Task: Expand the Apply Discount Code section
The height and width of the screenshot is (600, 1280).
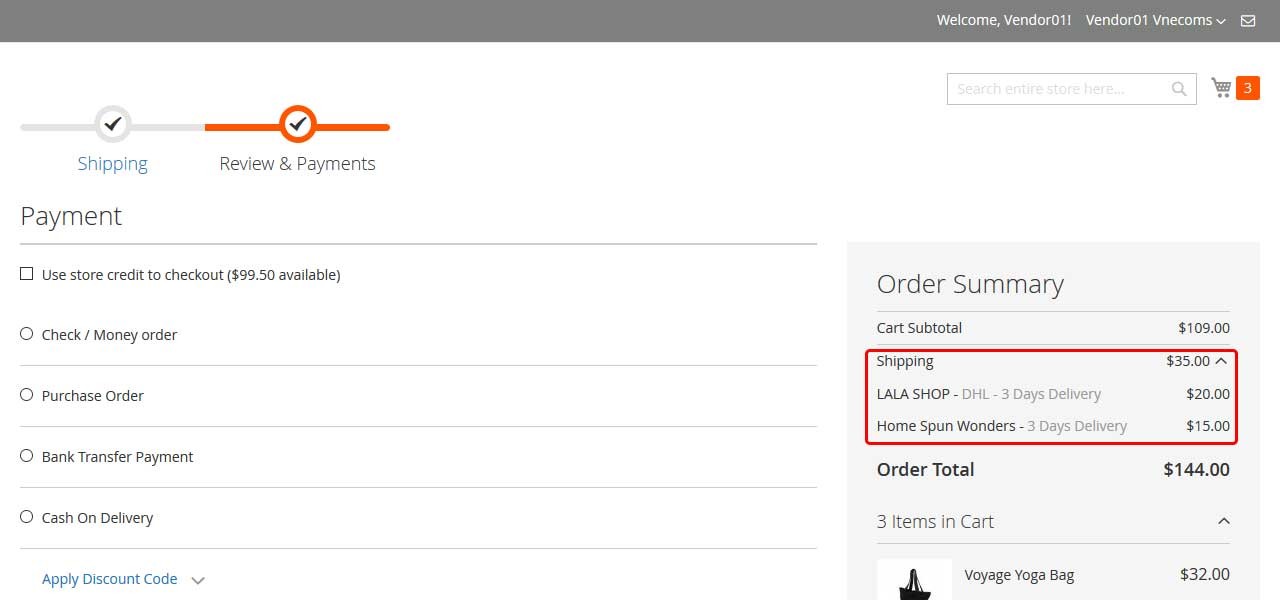Action: (110, 579)
